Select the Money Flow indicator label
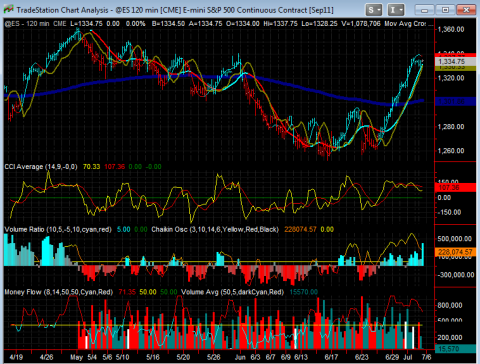 [58, 292]
